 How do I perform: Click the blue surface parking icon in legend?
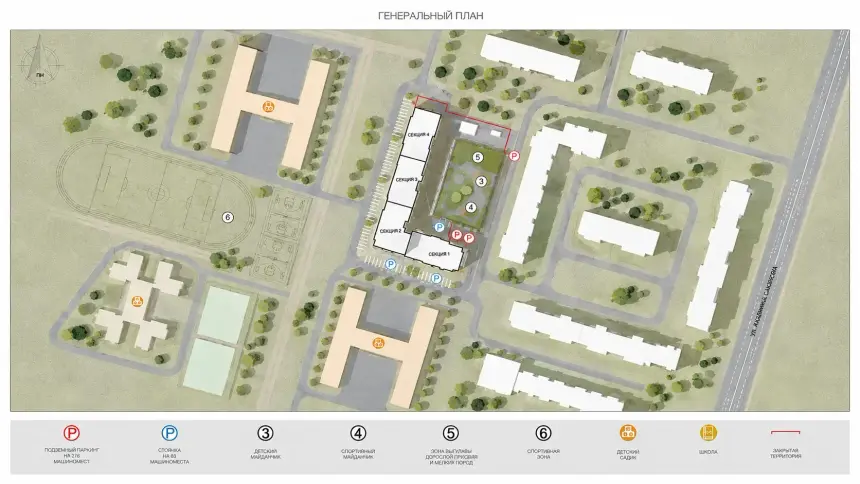point(169,433)
